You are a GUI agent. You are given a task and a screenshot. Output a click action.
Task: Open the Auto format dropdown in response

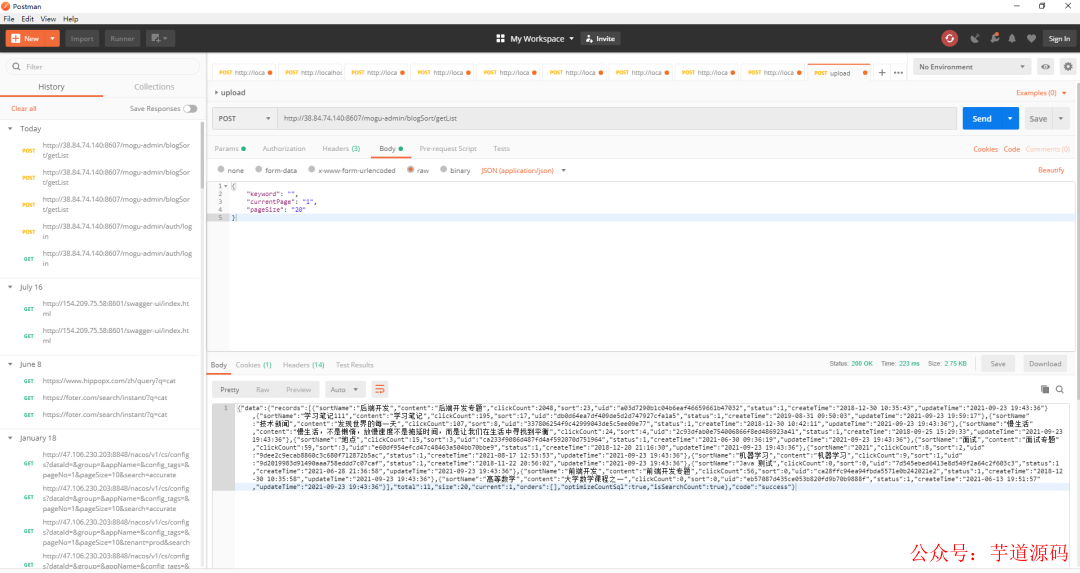(344, 390)
